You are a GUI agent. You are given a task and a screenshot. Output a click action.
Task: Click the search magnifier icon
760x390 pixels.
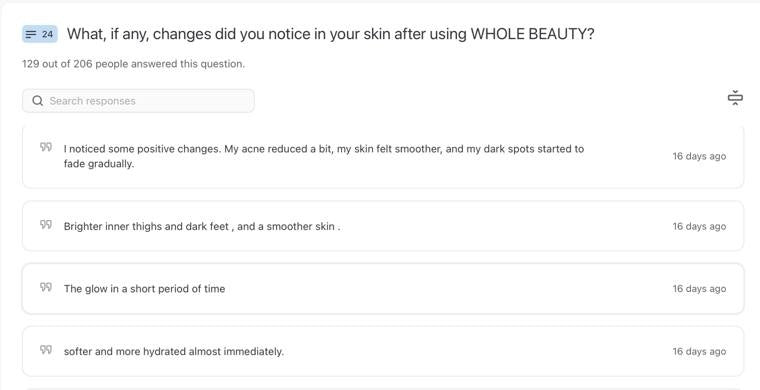click(37, 101)
